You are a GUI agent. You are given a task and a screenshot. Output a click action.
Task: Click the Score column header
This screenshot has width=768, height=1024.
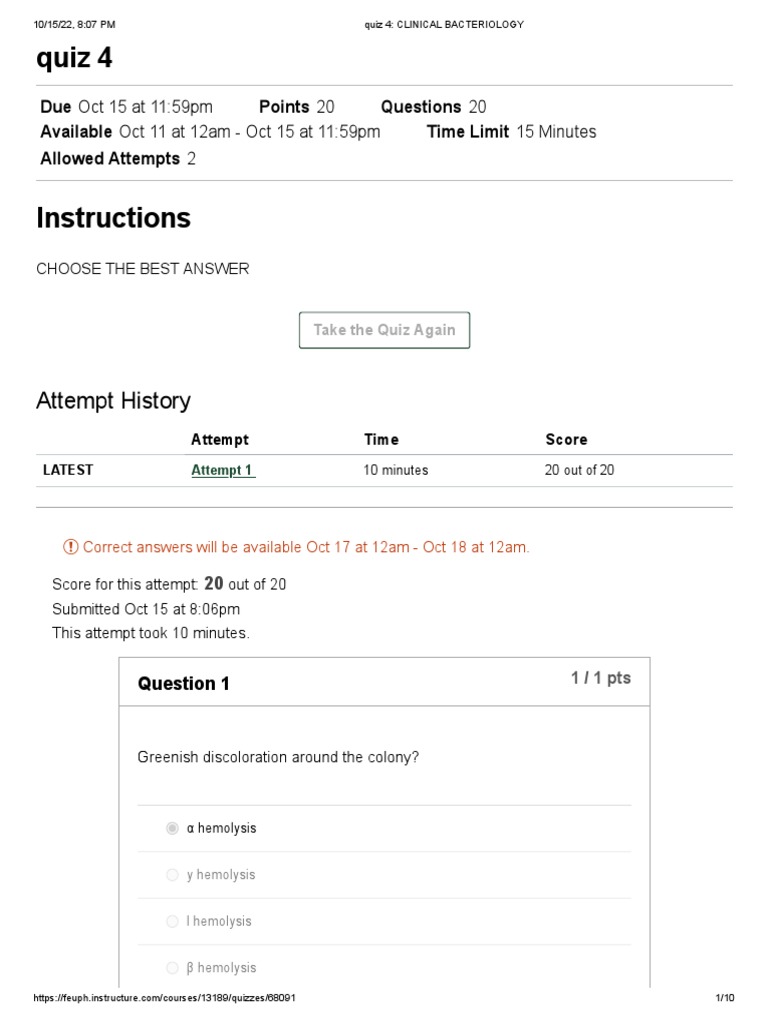(x=566, y=439)
